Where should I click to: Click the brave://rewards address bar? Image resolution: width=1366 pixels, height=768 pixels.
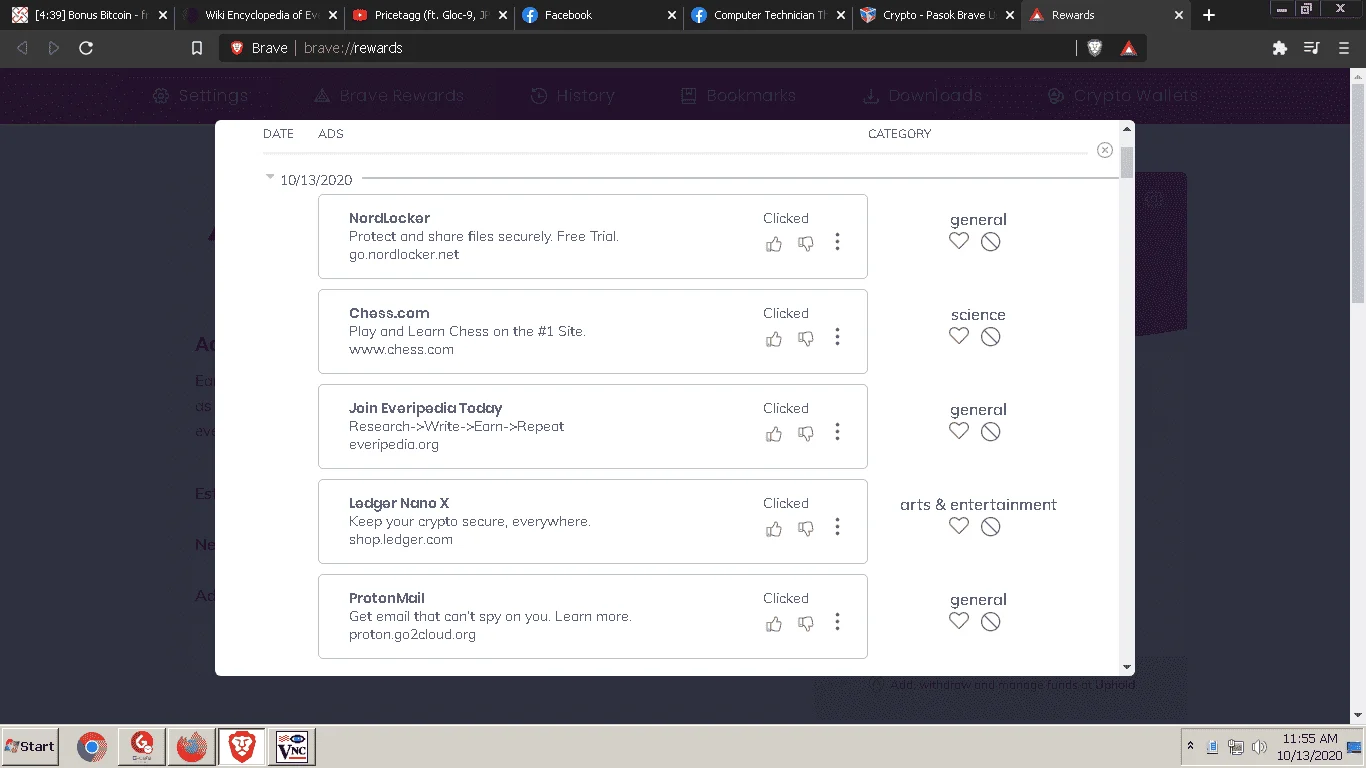648,48
